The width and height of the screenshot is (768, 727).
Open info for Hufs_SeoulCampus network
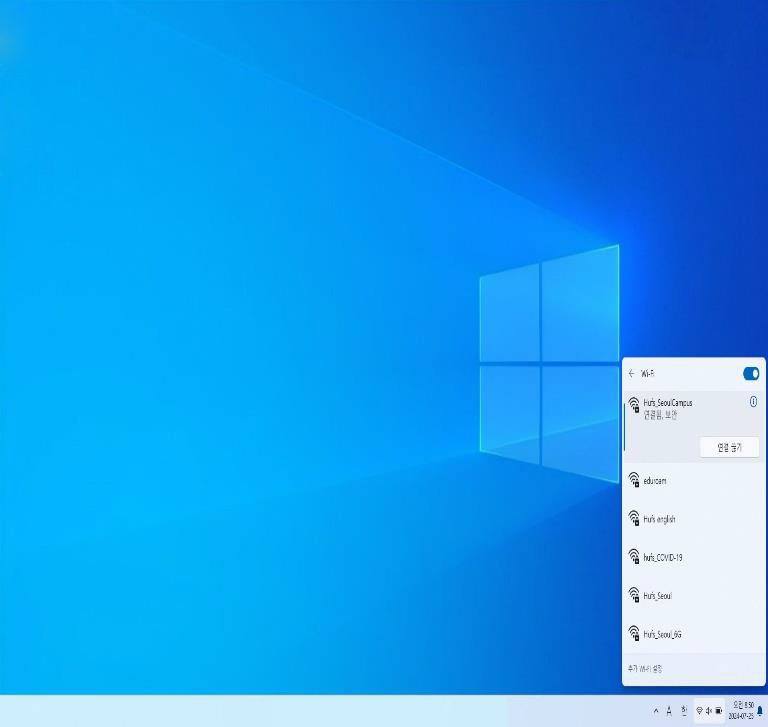(x=753, y=402)
